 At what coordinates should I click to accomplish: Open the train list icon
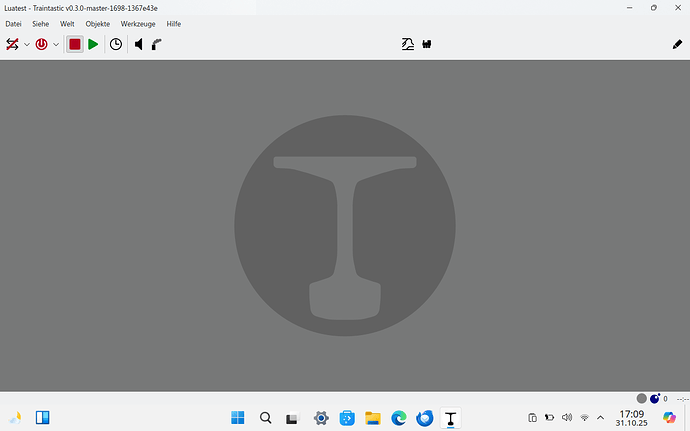coord(426,45)
